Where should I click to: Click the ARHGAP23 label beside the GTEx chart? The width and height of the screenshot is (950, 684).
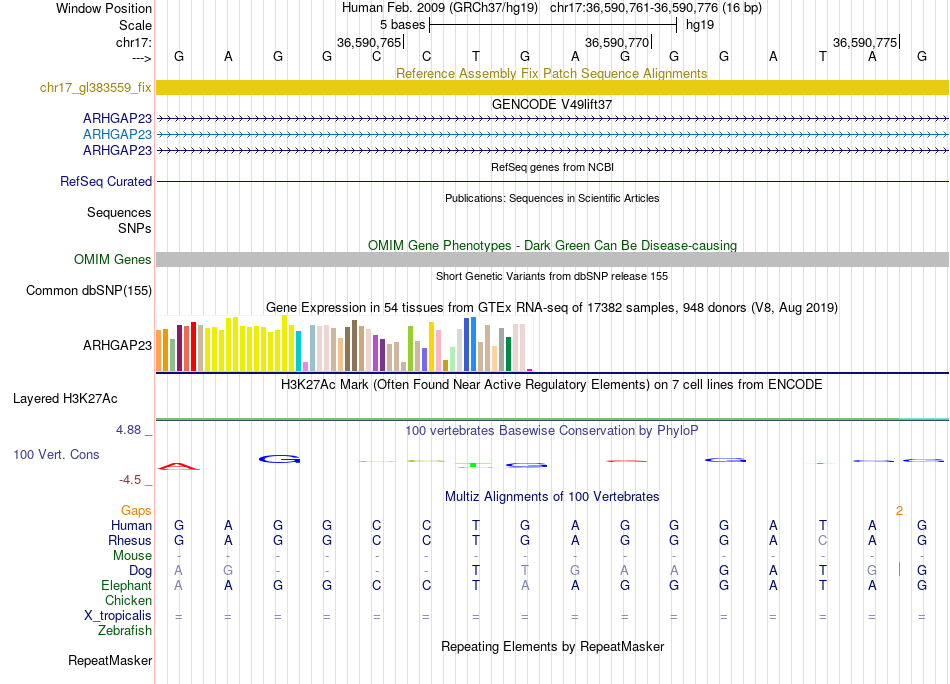[x=118, y=345]
